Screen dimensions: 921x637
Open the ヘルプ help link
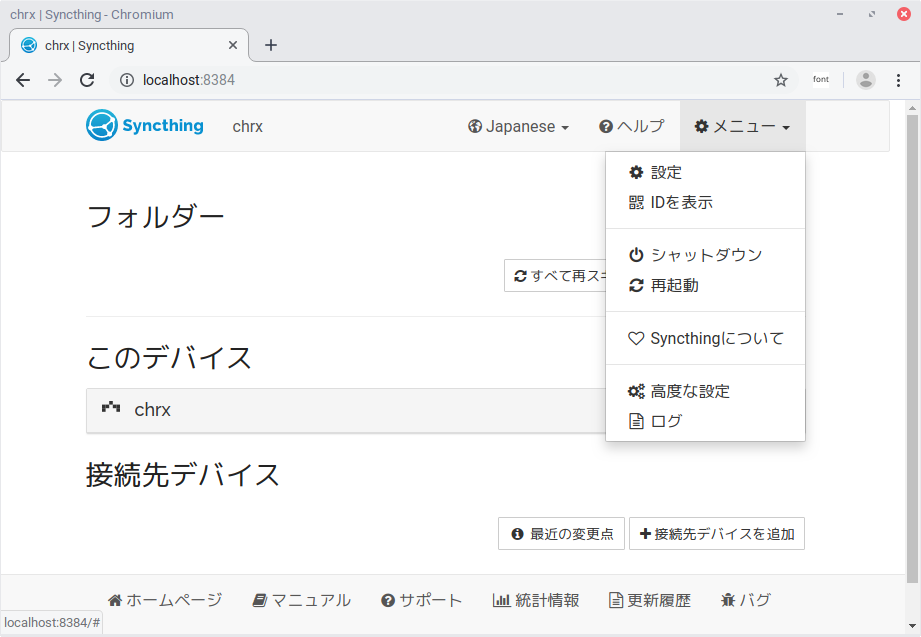[x=631, y=127]
